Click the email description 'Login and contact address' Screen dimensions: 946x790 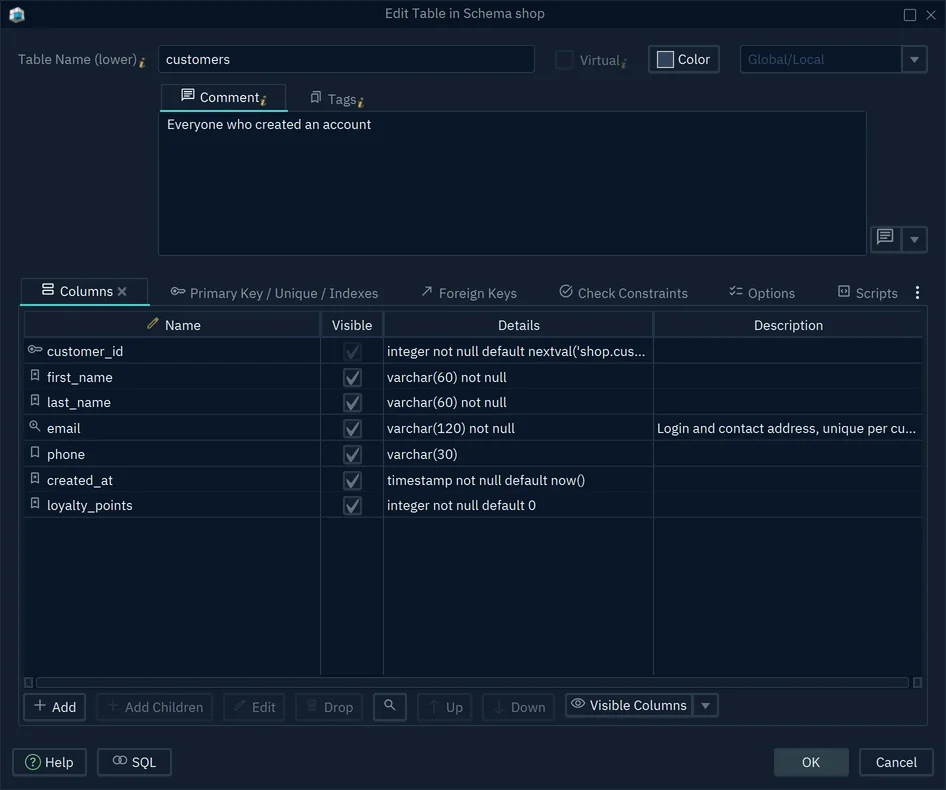pyautogui.click(x=786, y=428)
